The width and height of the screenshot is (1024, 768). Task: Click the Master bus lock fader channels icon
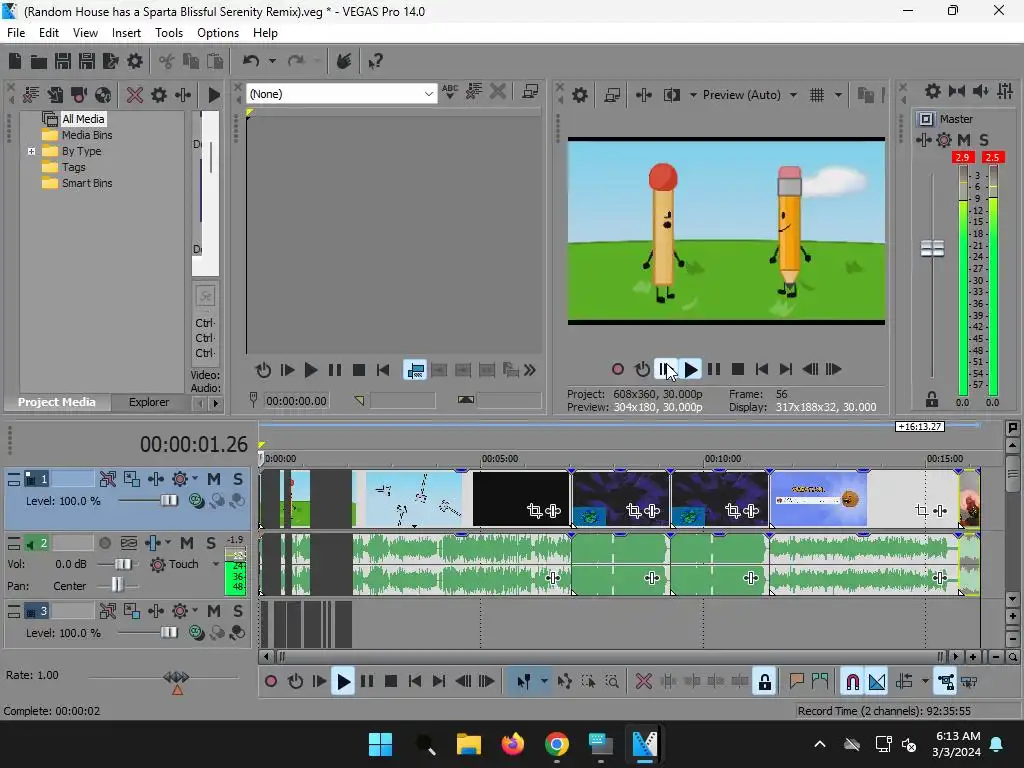931,399
